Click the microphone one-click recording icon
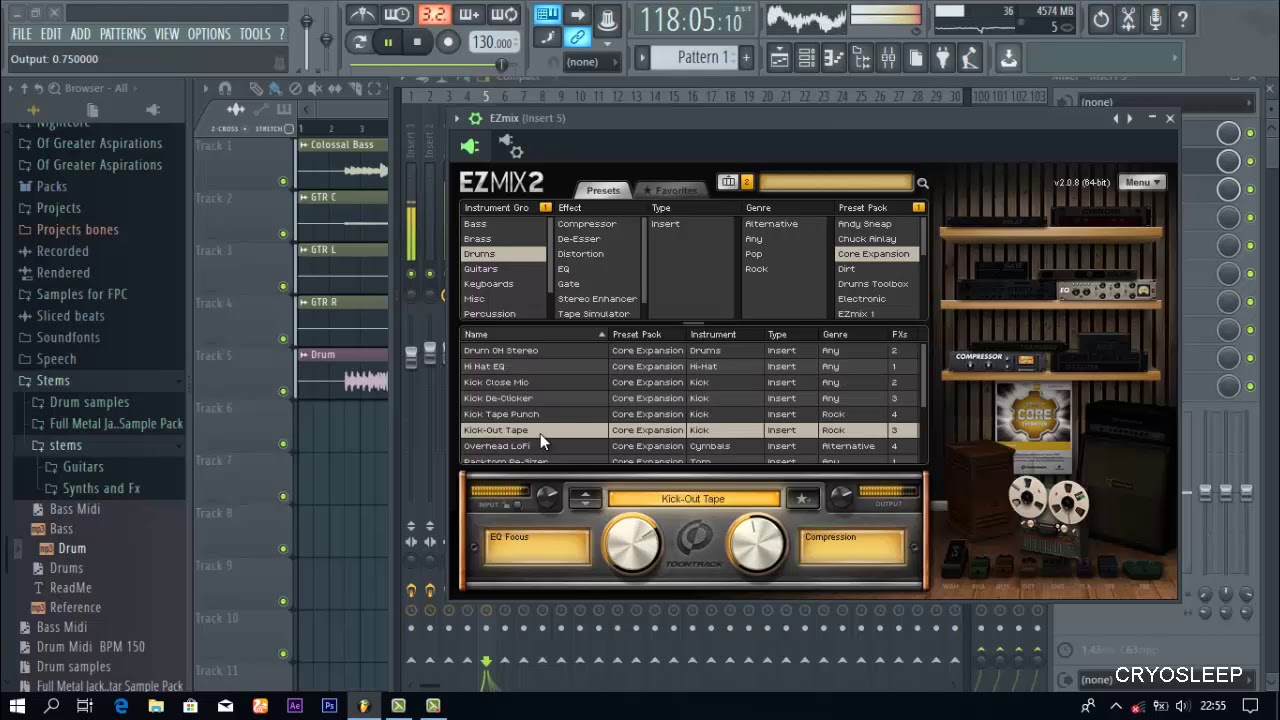The image size is (1280, 720). pyautogui.click(x=1155, y=18)
